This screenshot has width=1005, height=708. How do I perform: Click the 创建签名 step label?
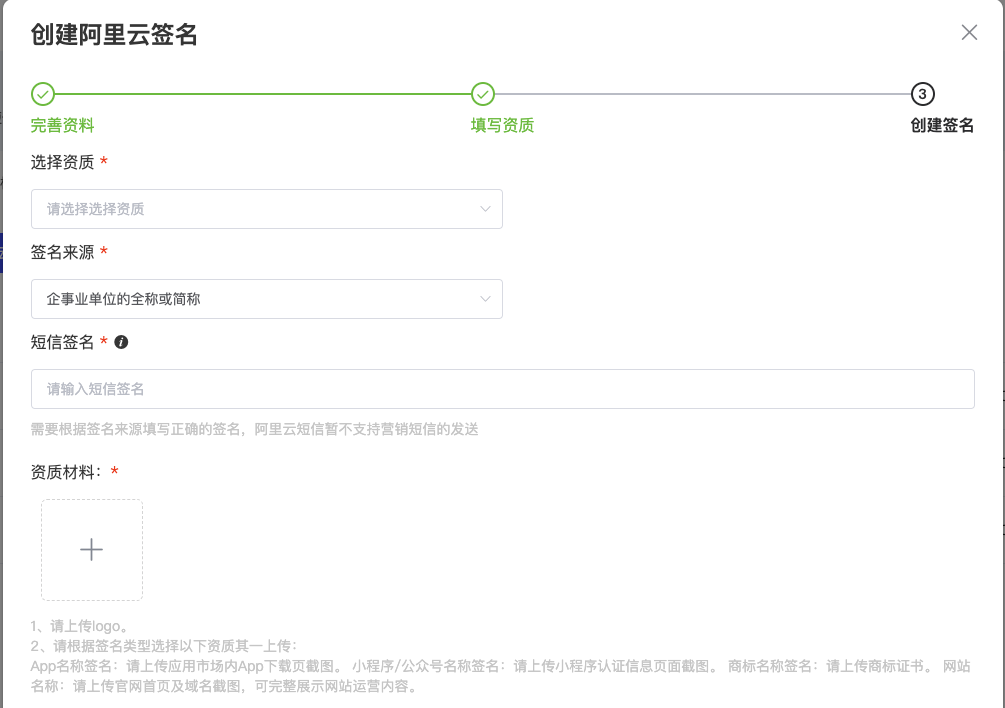(x=942, y=125)
